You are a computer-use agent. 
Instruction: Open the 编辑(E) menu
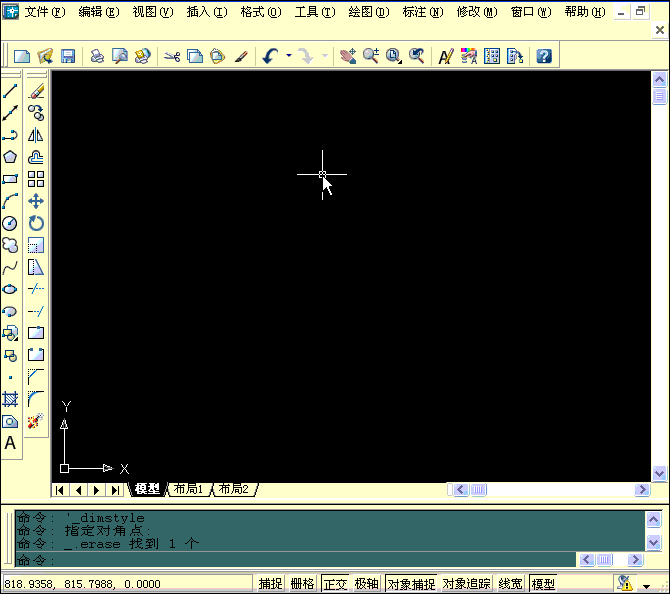pos(99,12)
